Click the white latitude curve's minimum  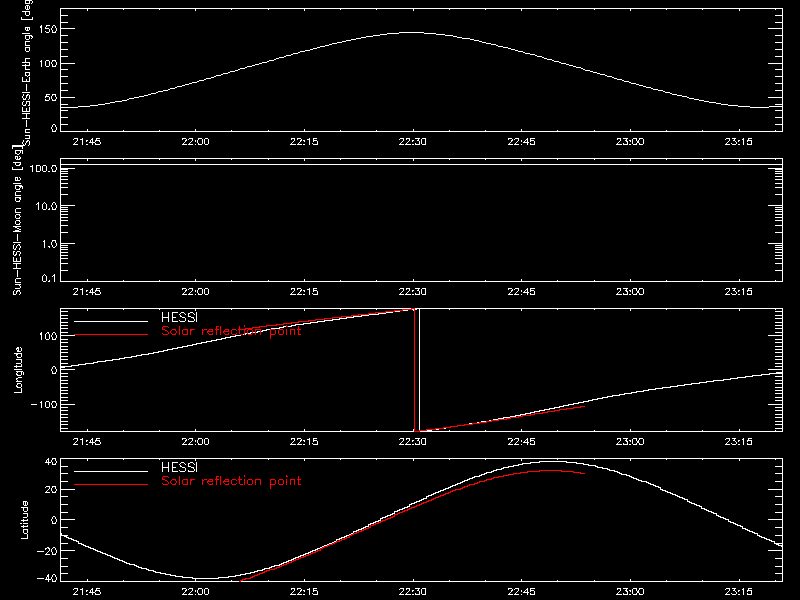[204, 579]
